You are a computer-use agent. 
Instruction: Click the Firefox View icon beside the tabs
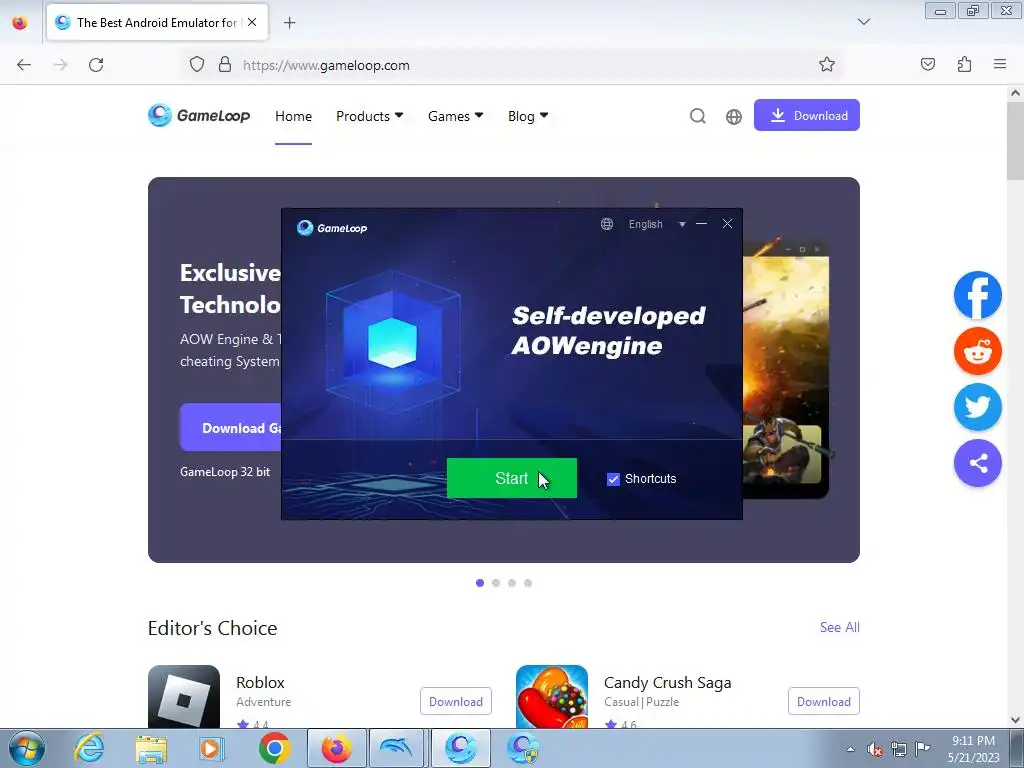tap(20, 23)
